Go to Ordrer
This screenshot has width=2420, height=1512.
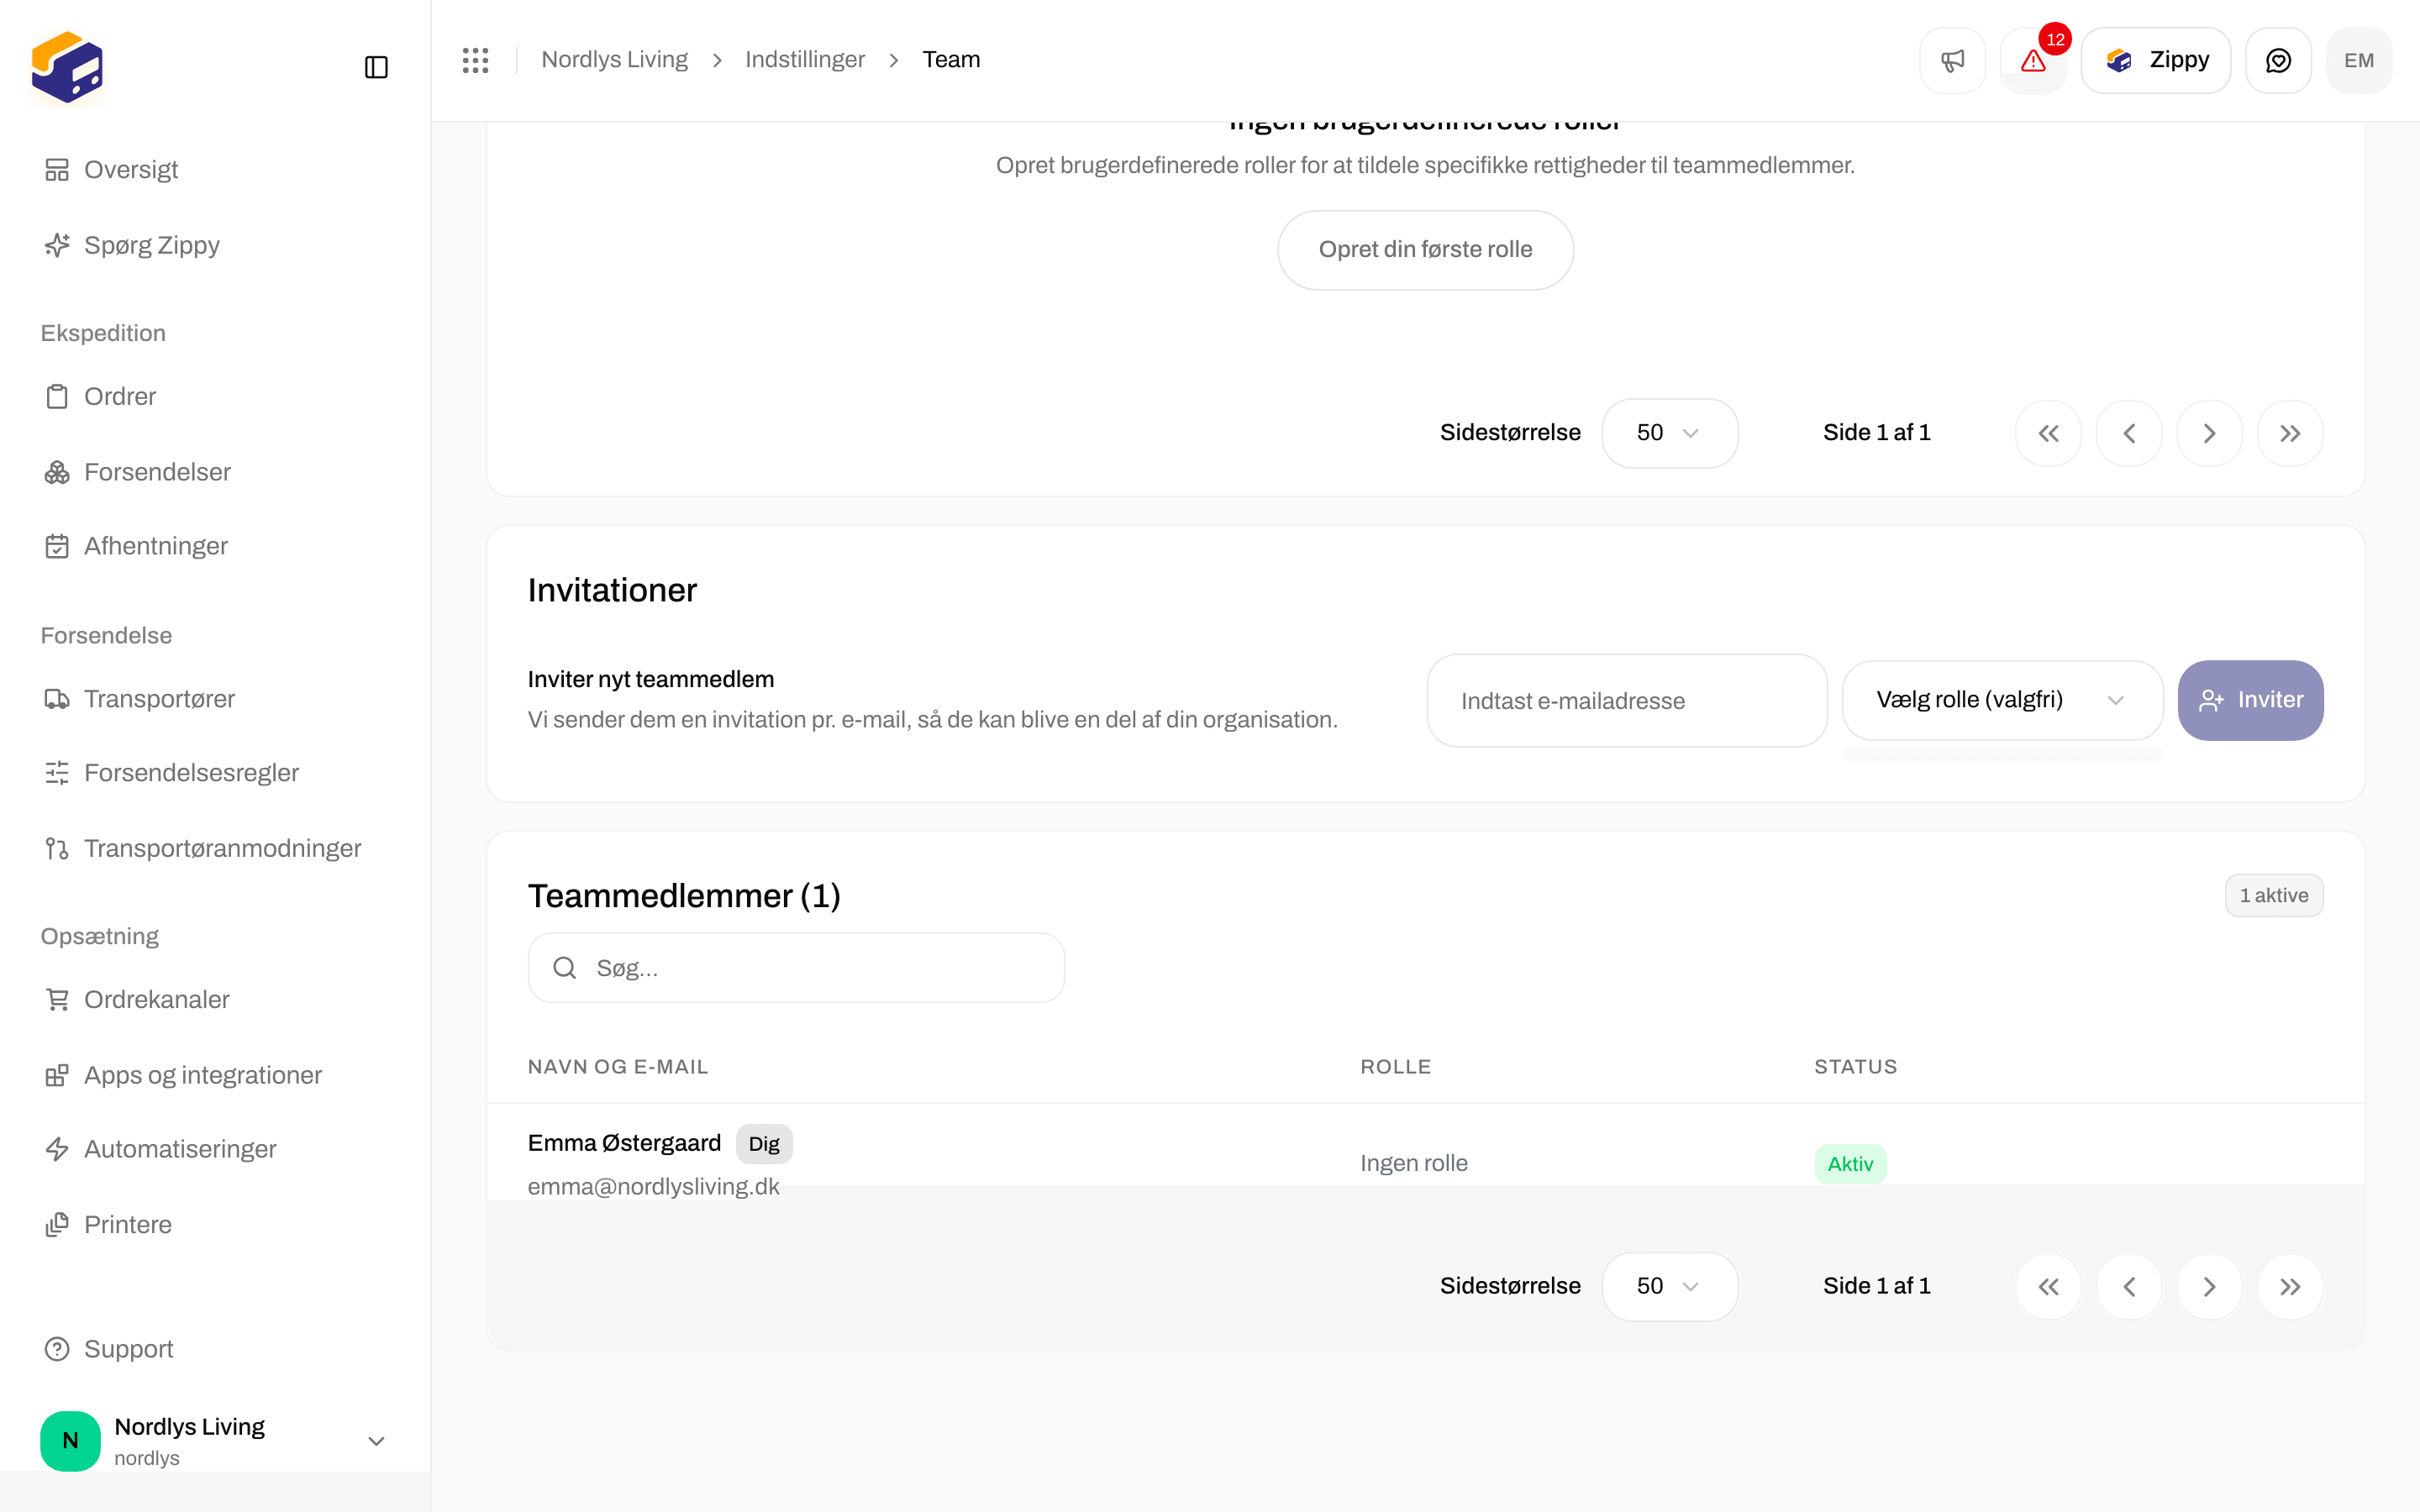pyautogui.click(x=215, y=397)
